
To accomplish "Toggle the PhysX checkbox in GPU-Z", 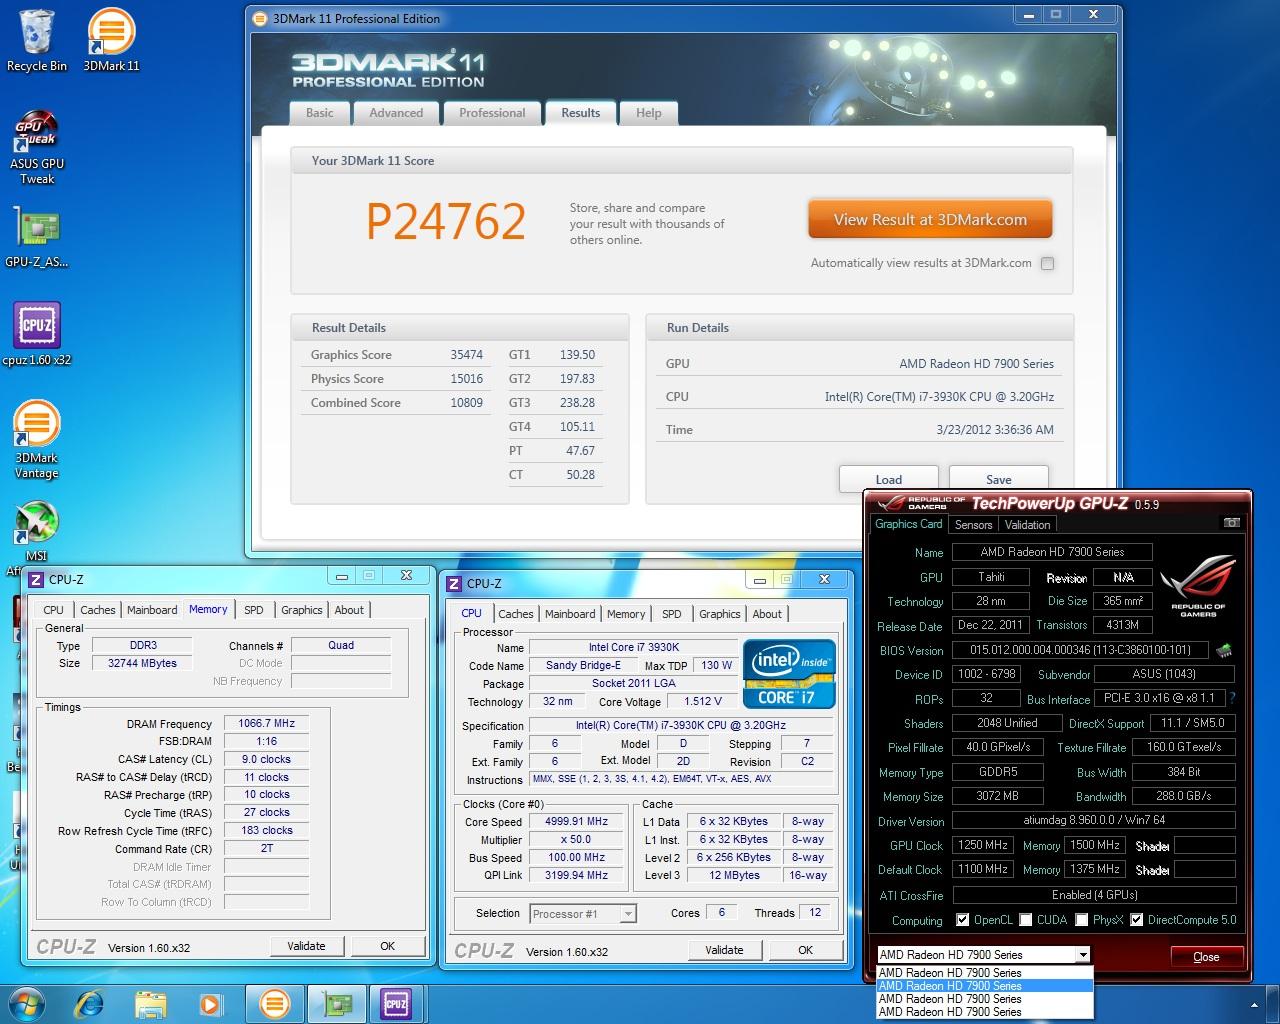I will pos(1080,920).
